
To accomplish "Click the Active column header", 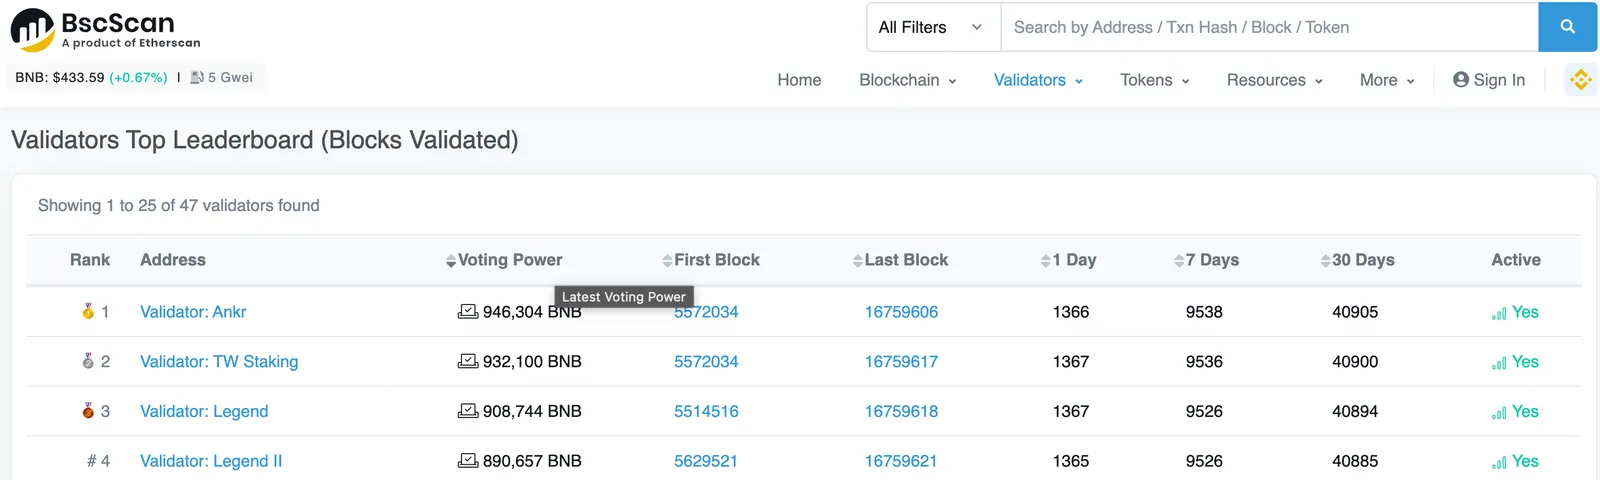I will pyautogui.click(x=1516, y=260).
